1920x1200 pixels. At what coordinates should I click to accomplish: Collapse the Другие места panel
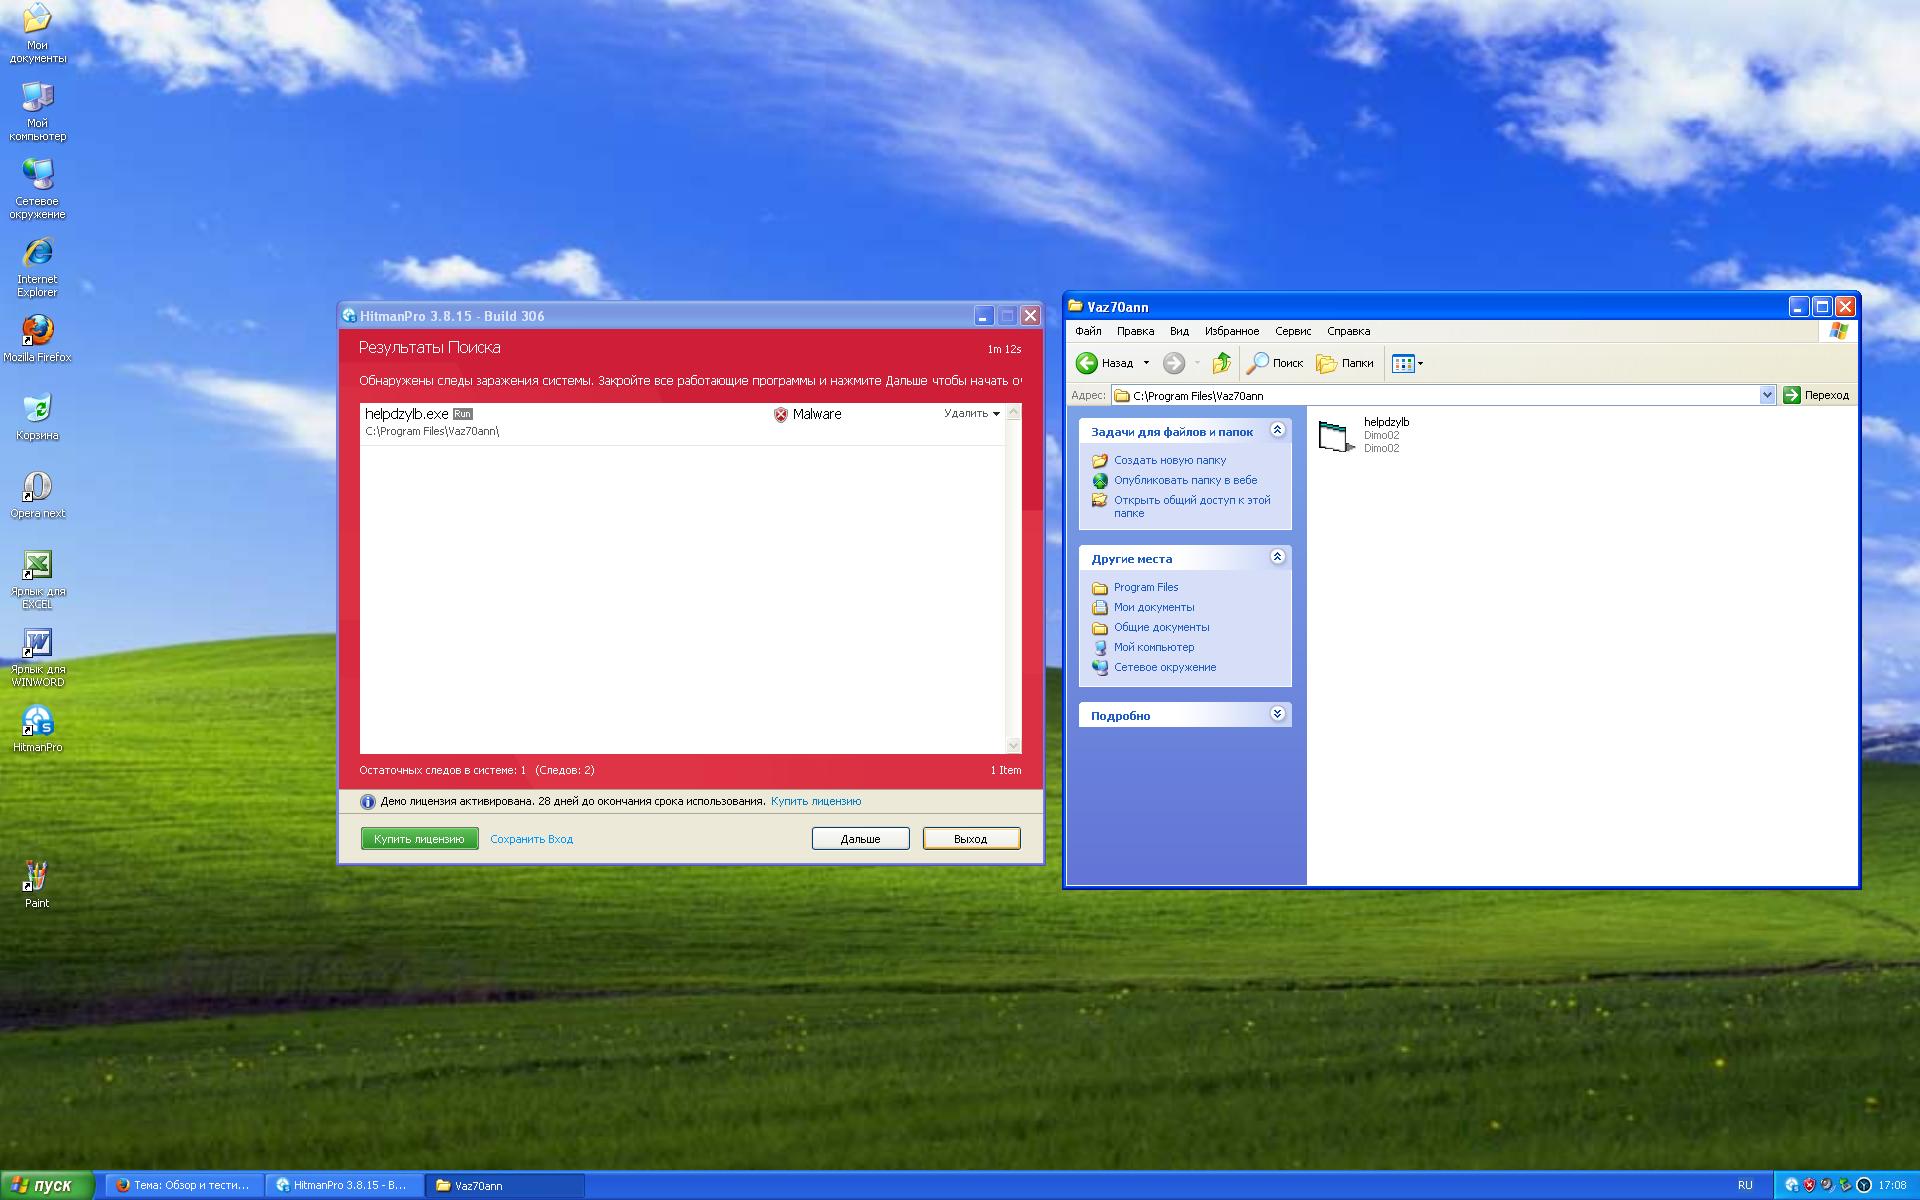click(1277, 557)
